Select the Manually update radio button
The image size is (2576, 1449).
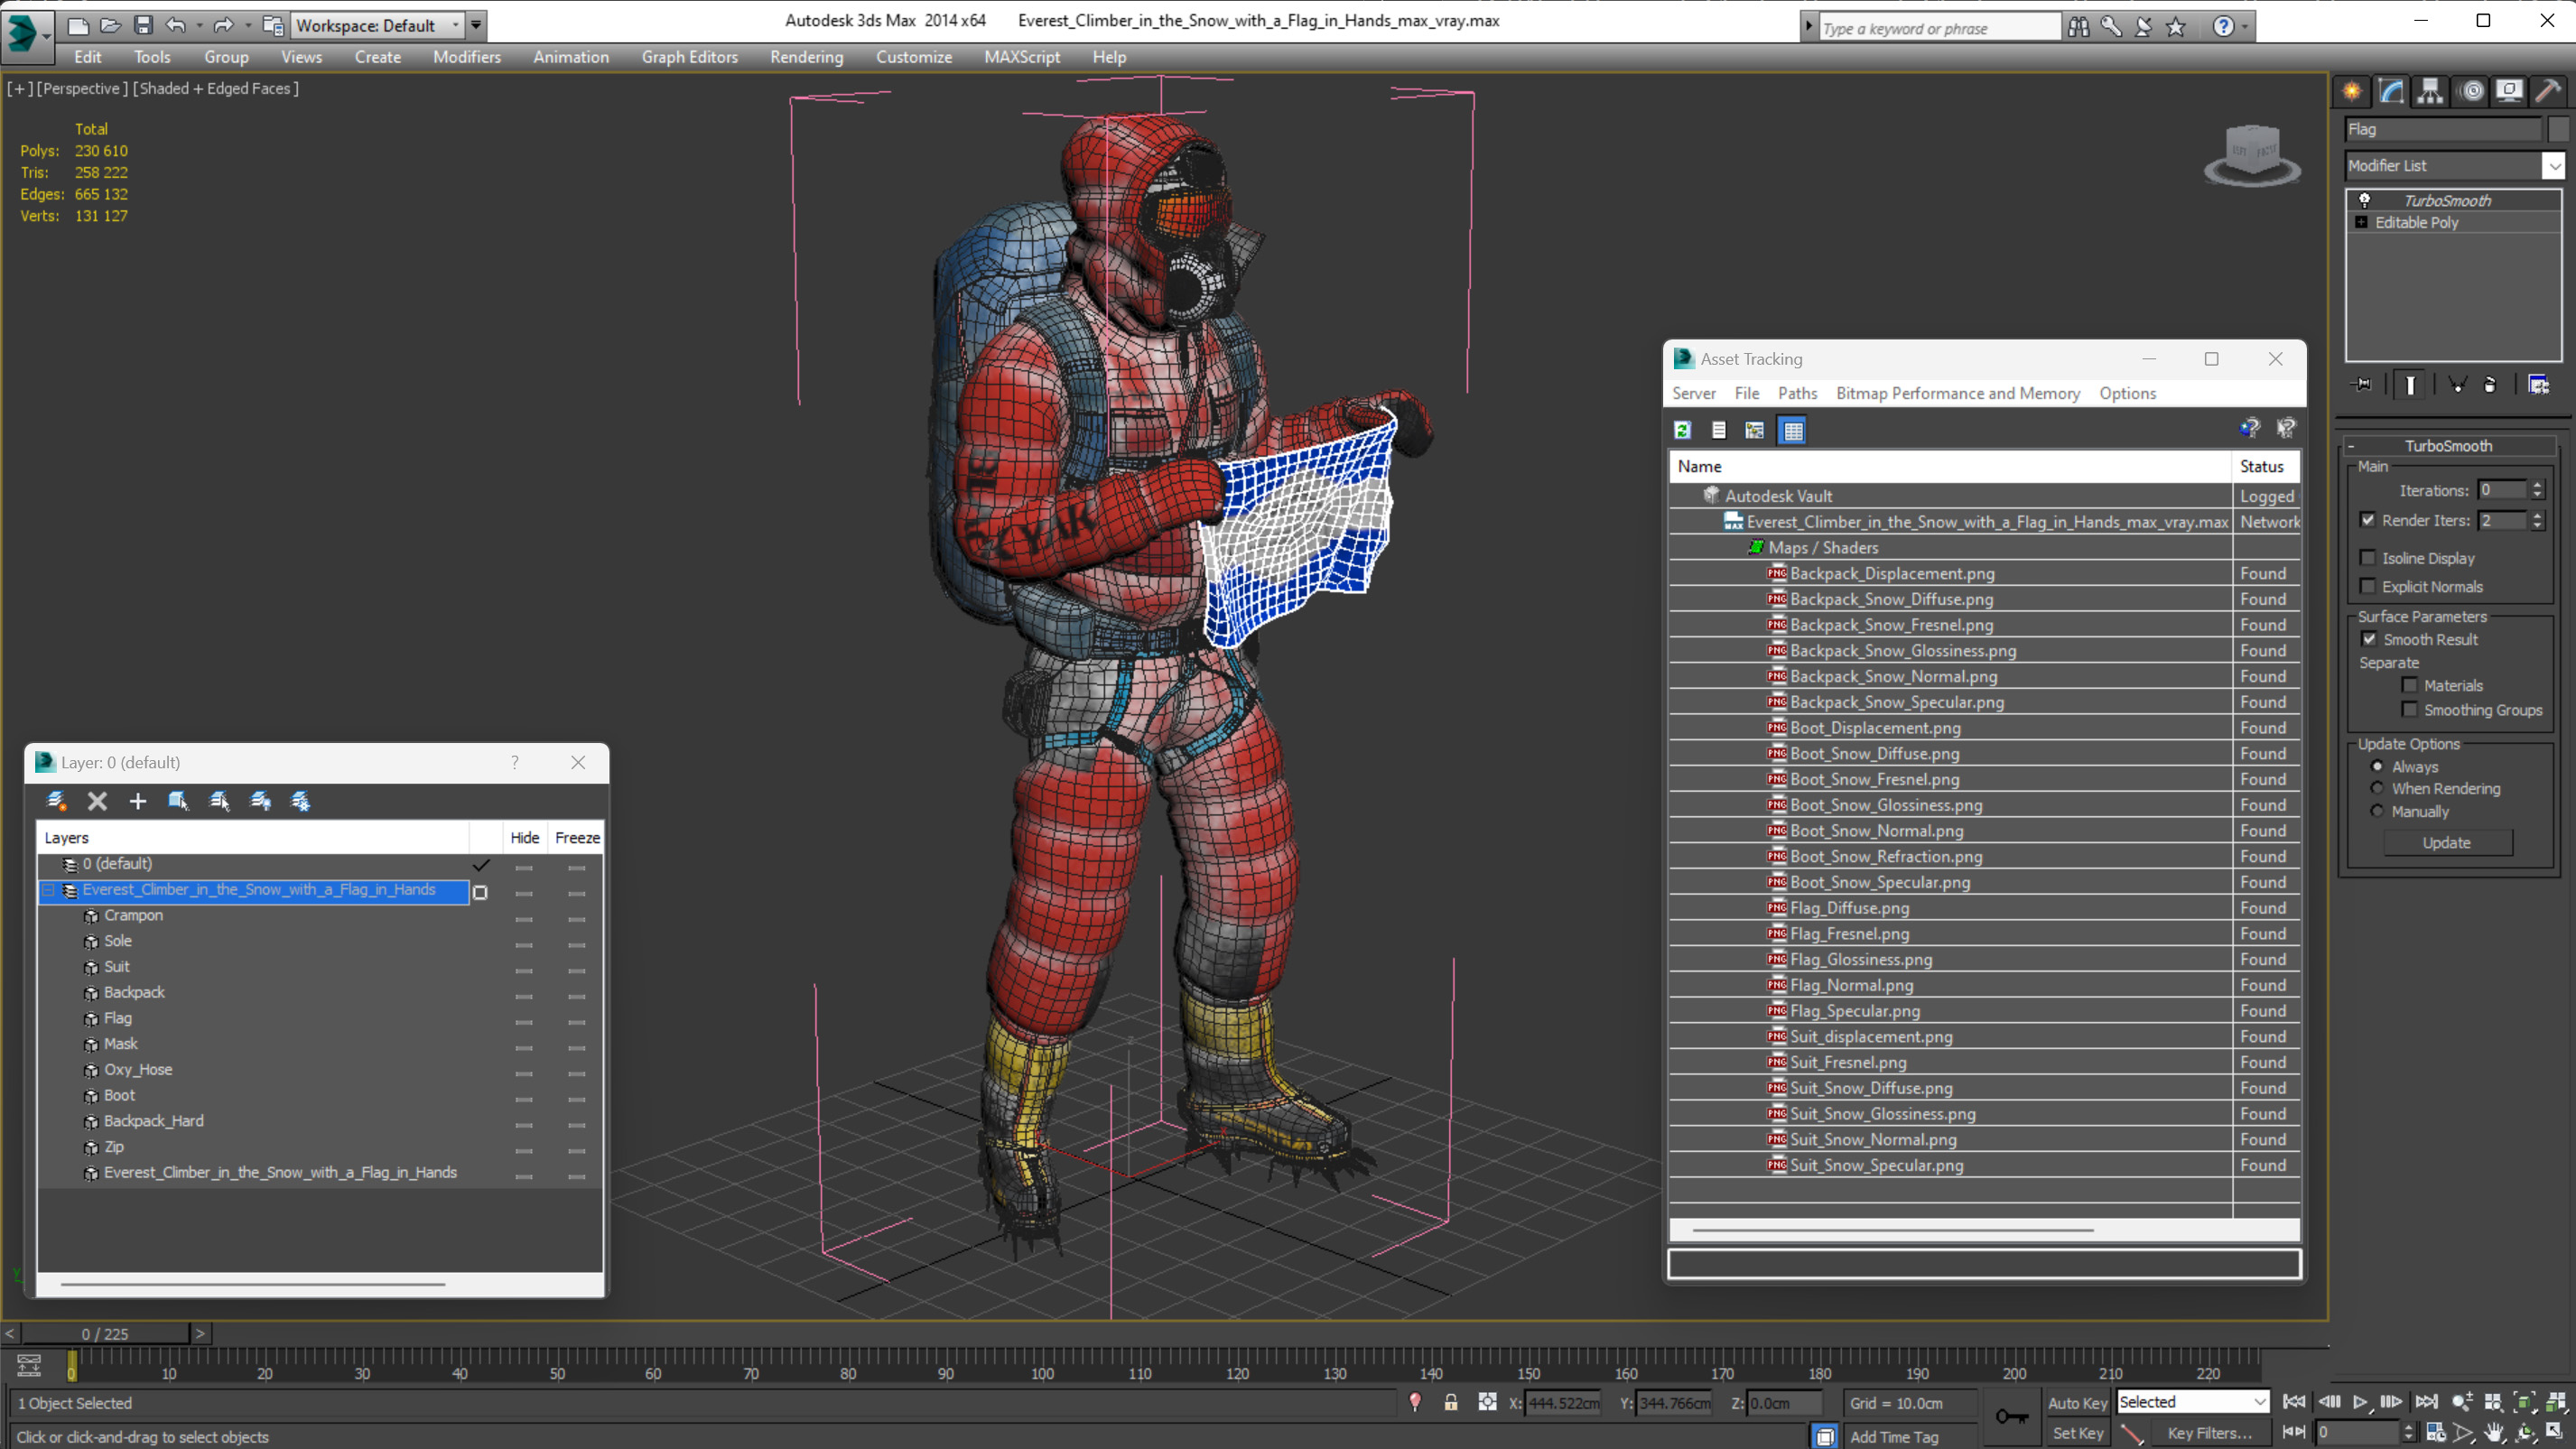[2378, 811]
